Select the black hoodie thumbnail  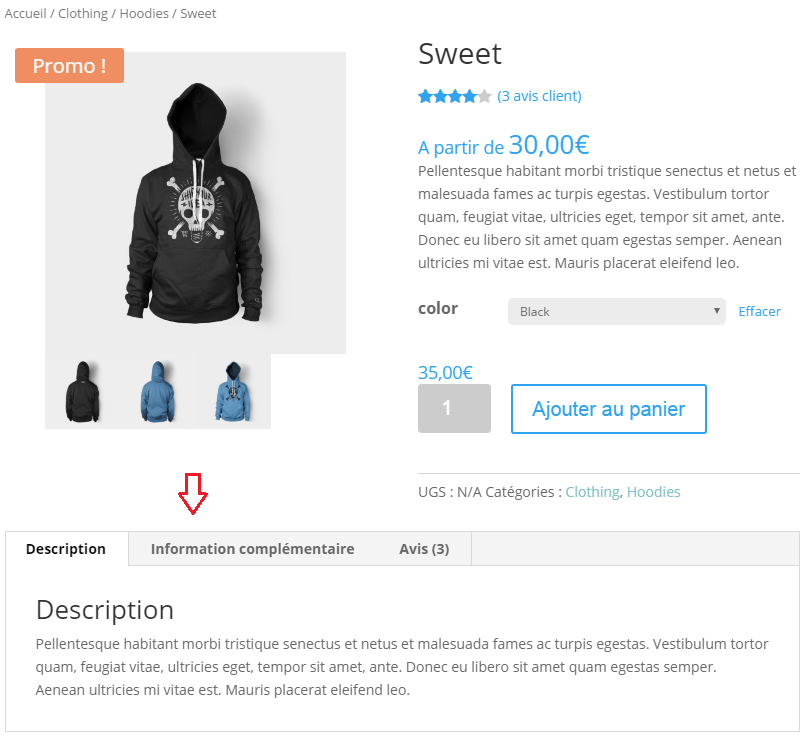click(81, 394)
